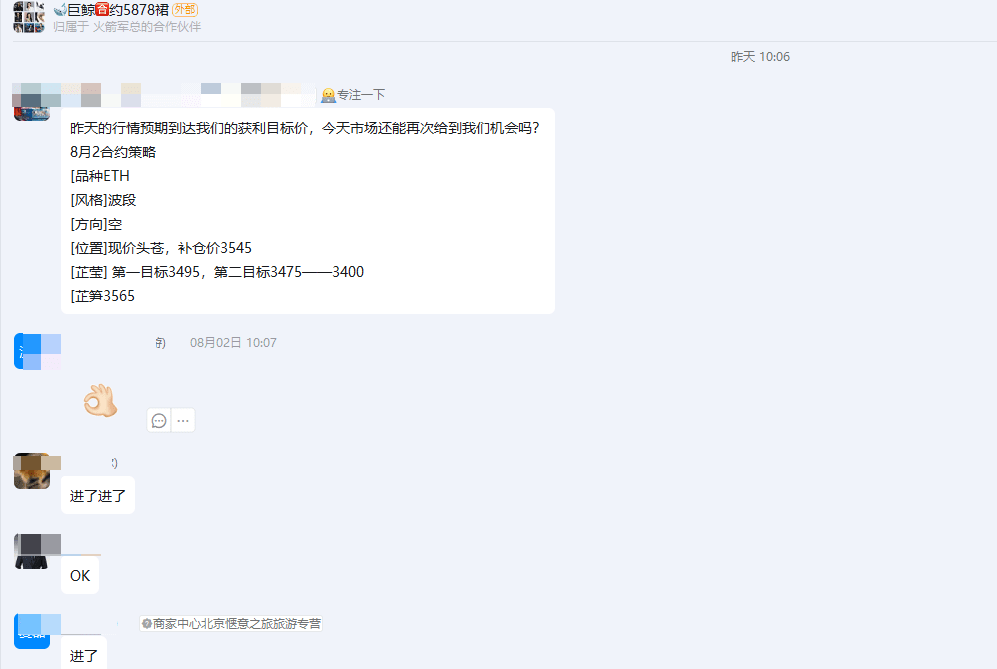Click the 专注一下 status next to sender
Viewport: 997px width, 669px height.
click(354, 95)
